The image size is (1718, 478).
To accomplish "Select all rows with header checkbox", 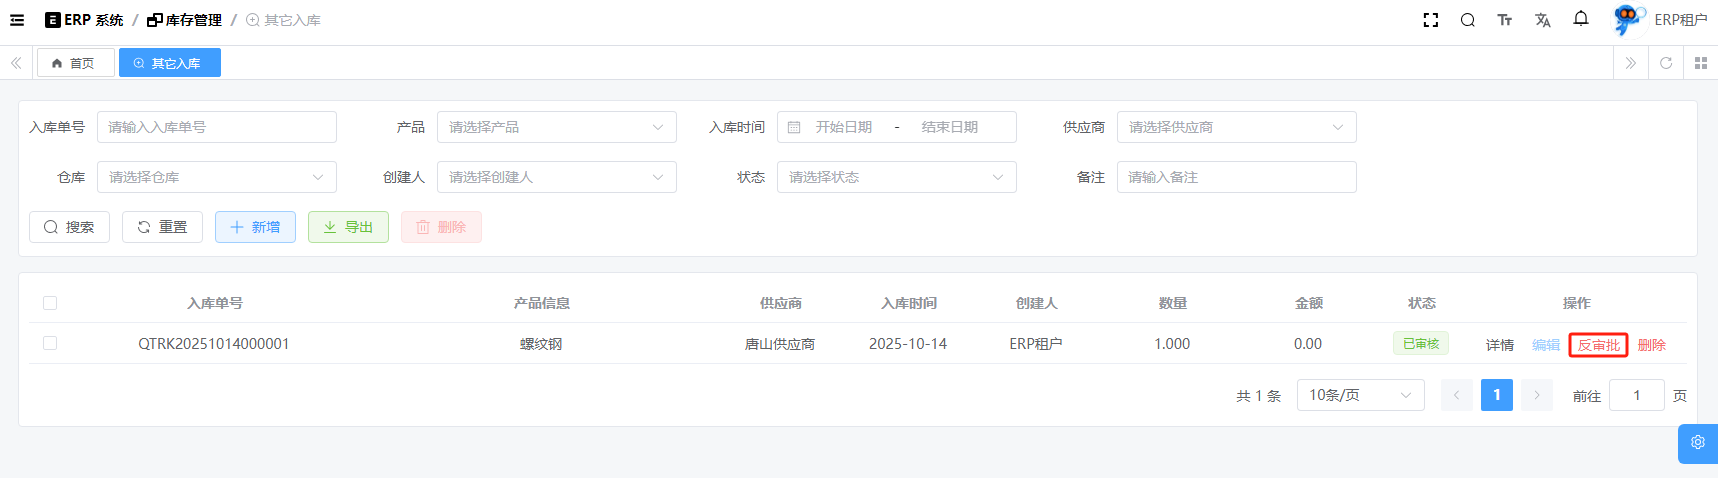I will tap(50, 303).
